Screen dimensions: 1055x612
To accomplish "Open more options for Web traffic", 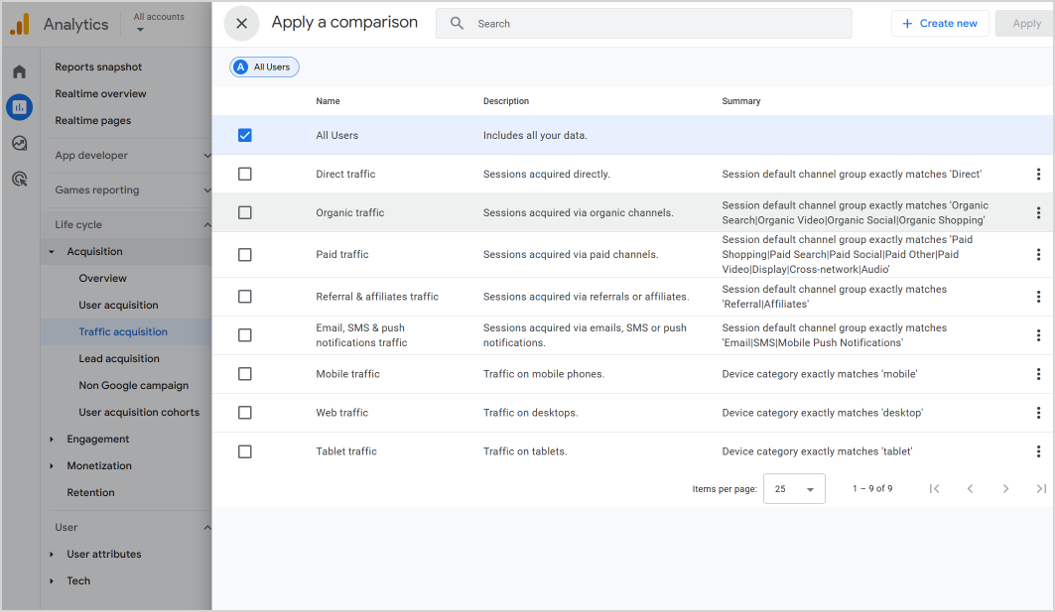I will 1038,413.
